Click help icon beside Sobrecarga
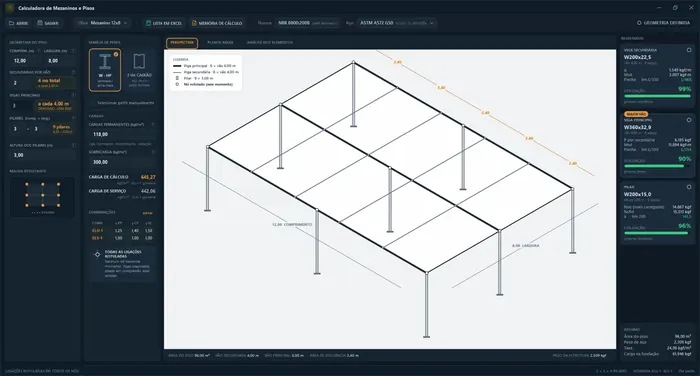The height and width of the screenshot is (376, 700). pos(153,152)
